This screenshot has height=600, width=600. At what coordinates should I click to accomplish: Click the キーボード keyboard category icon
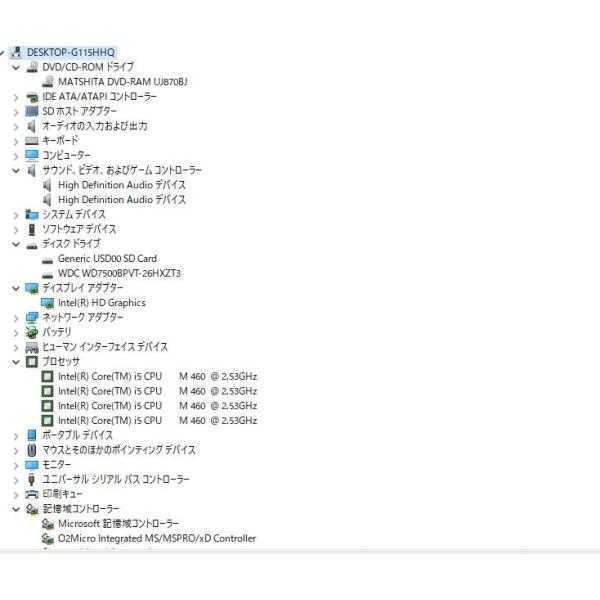click(x=32, y=141)
